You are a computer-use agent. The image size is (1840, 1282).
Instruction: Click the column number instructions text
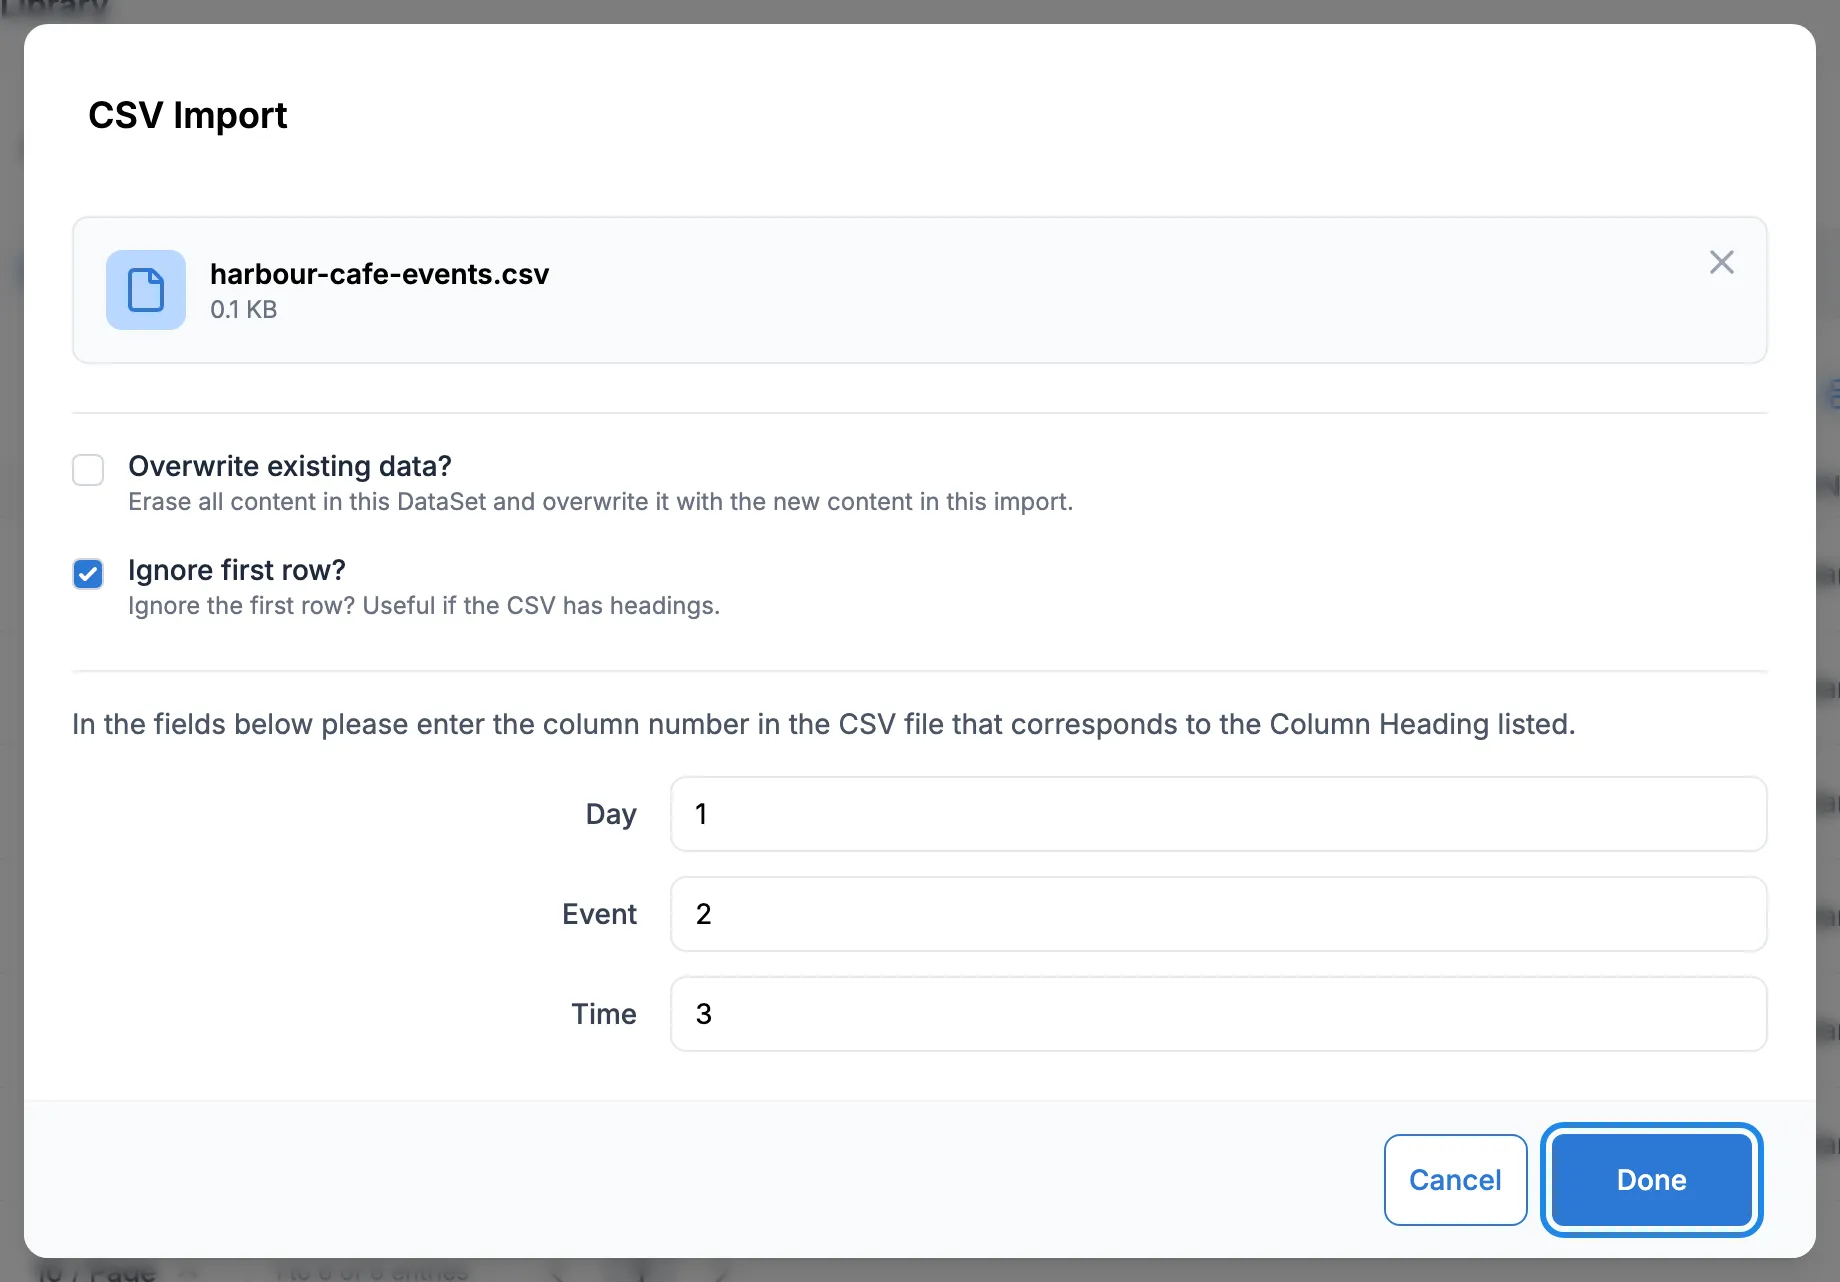(x=824, y=724)
